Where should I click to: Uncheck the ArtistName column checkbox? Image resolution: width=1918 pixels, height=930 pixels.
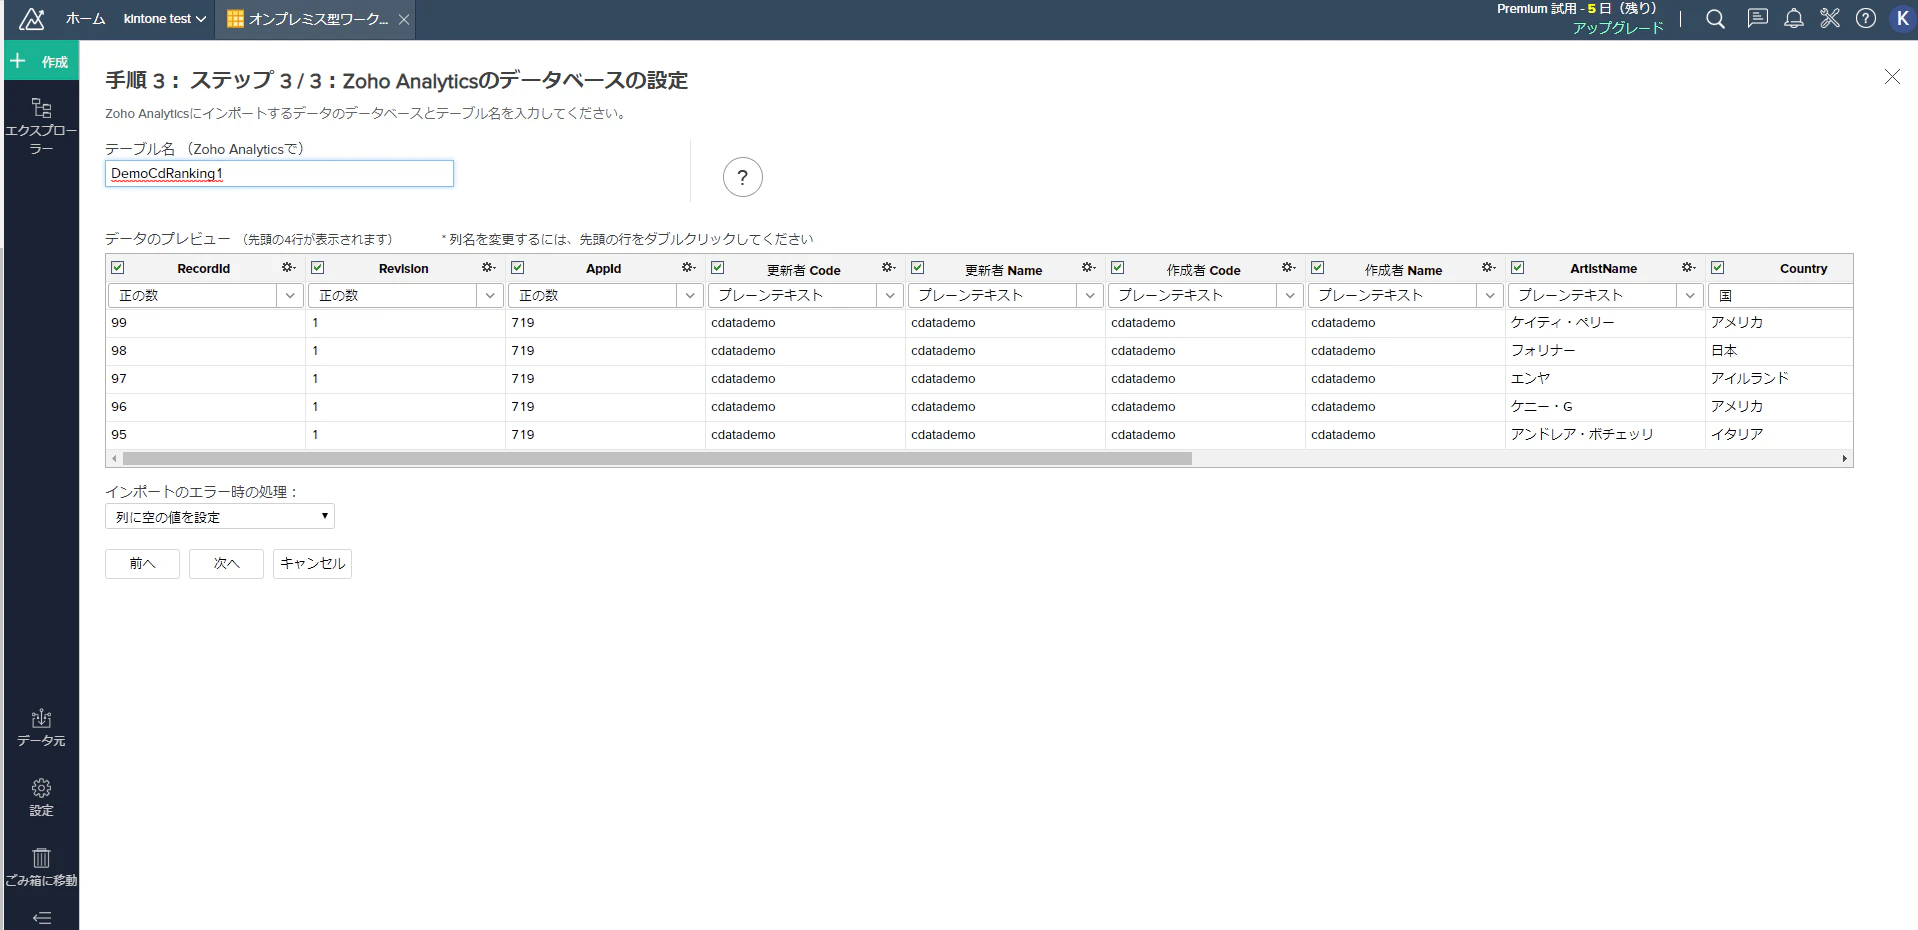click(x=1518, y=268)
